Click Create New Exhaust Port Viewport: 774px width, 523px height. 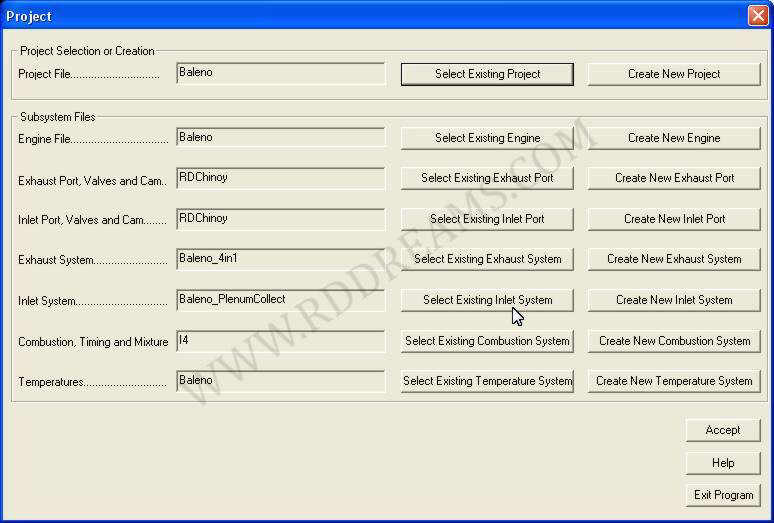[674, 178]
